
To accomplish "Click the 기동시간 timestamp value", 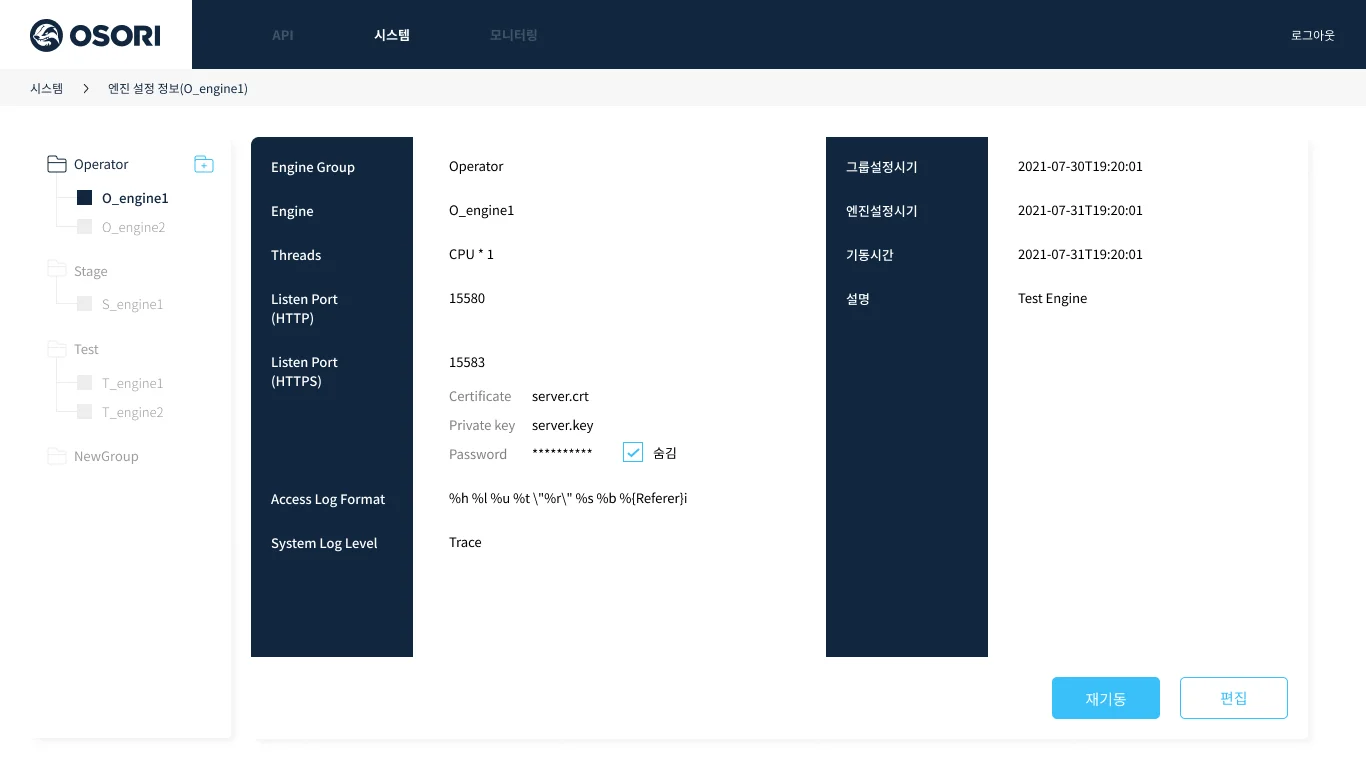I will tap(1080, 254).
